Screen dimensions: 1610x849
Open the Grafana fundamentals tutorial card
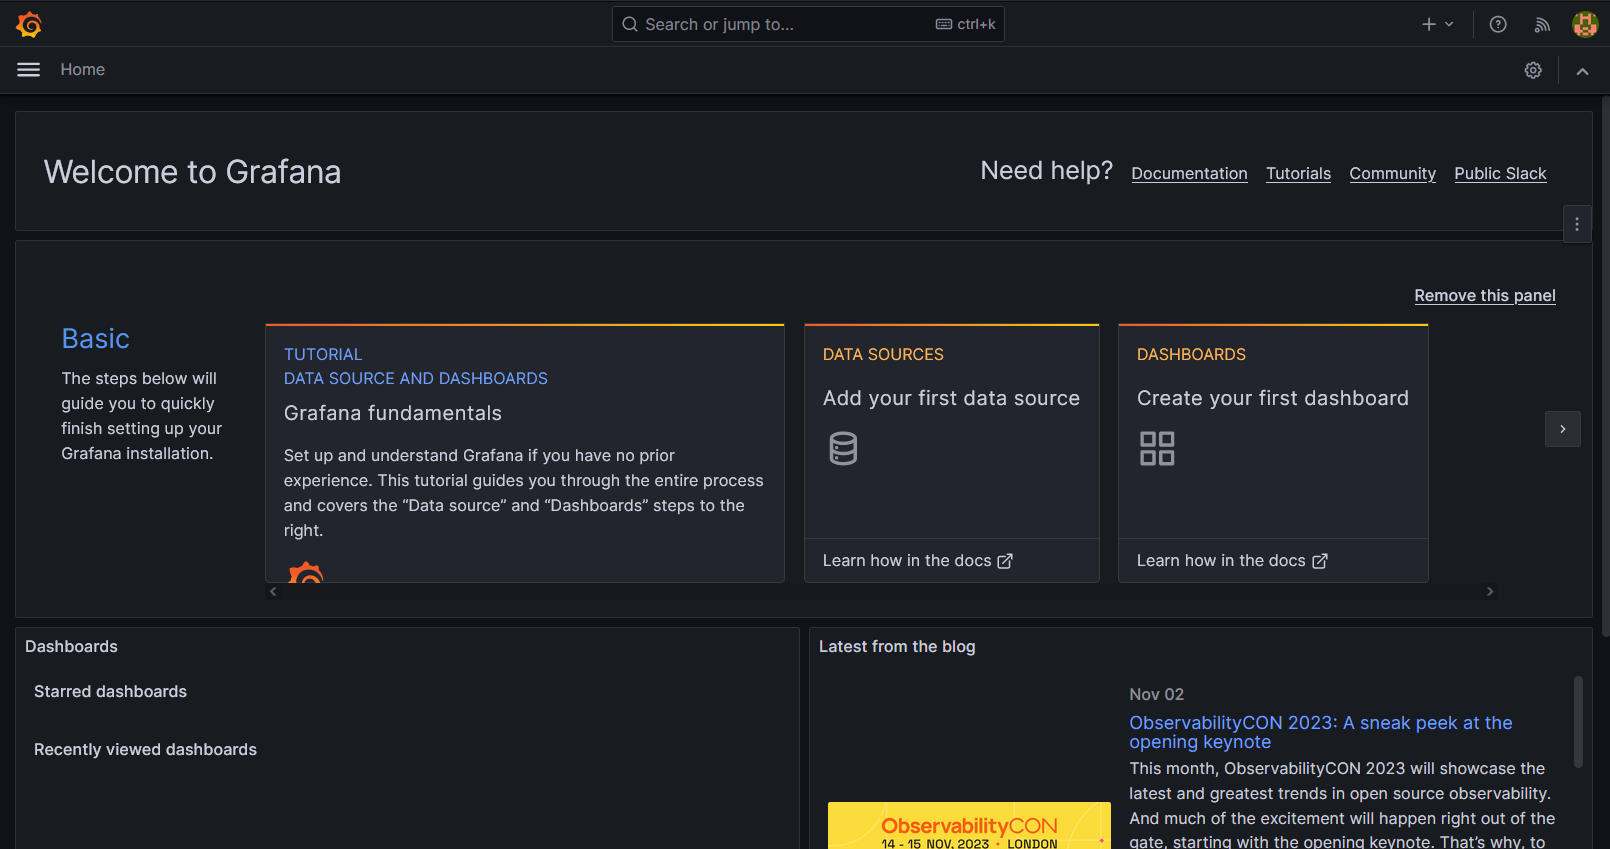525,453
